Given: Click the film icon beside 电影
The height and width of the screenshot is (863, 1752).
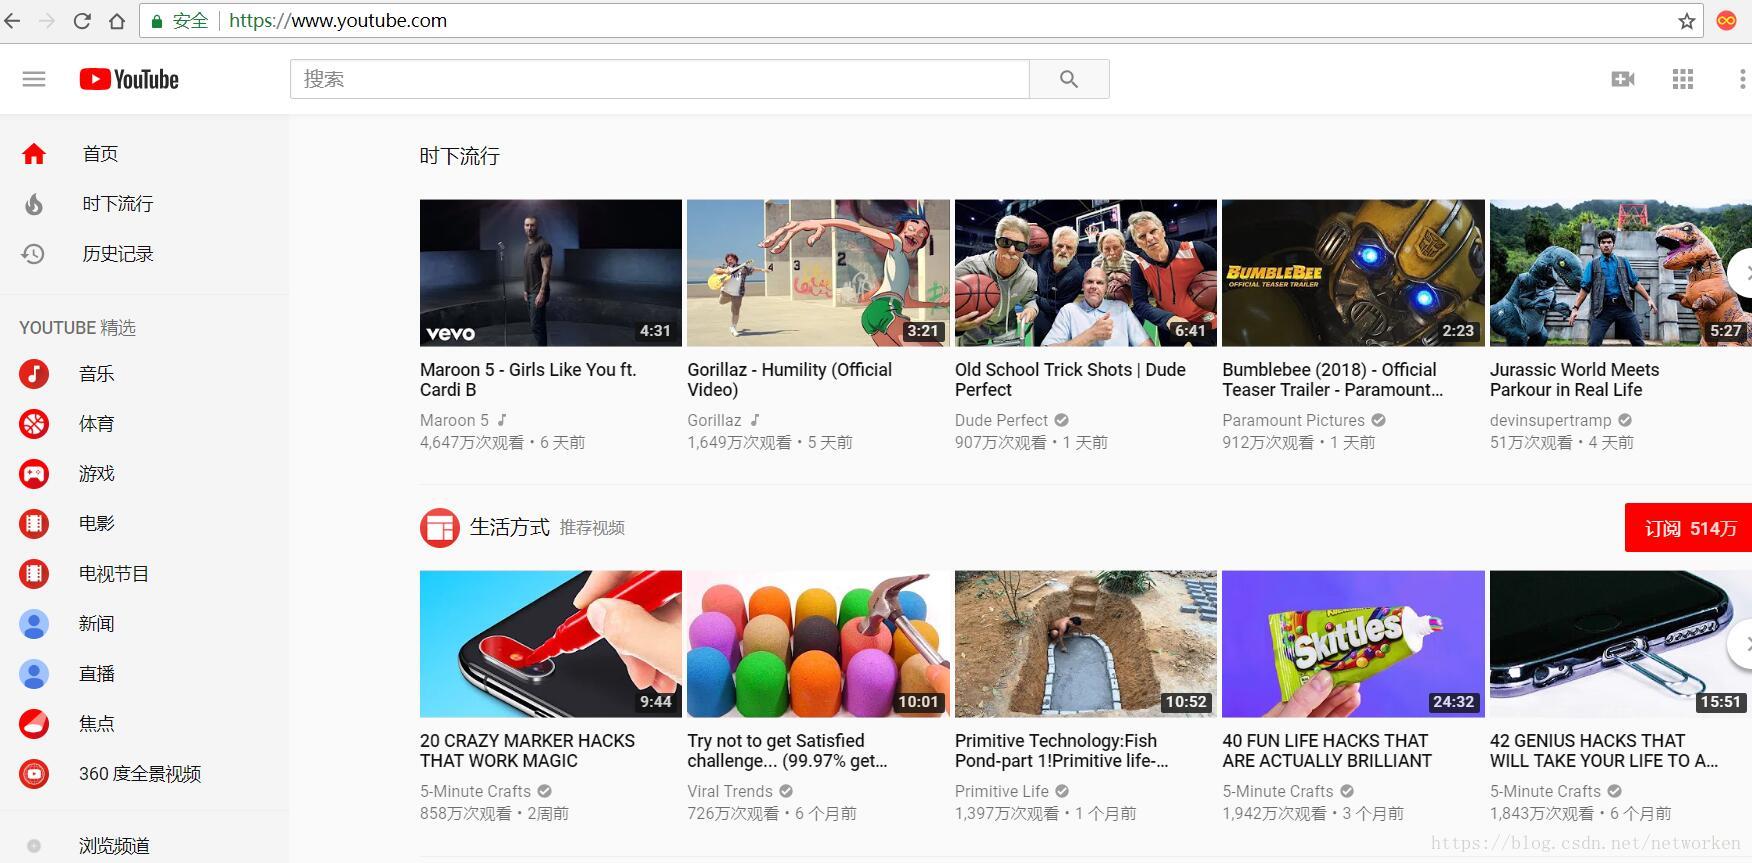Looking at the screenshot, I should [x=34, y=523].
